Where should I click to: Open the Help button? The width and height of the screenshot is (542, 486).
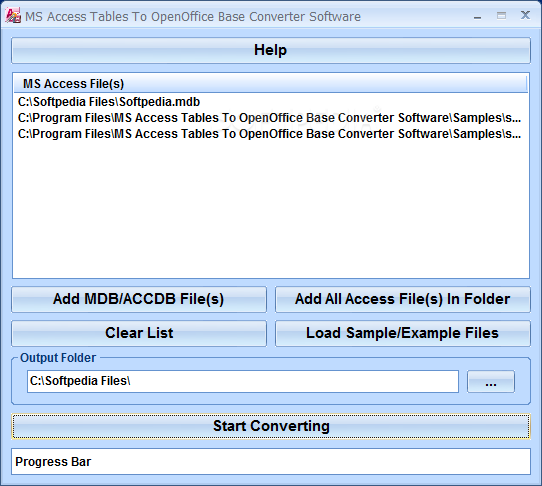point(271,50)
